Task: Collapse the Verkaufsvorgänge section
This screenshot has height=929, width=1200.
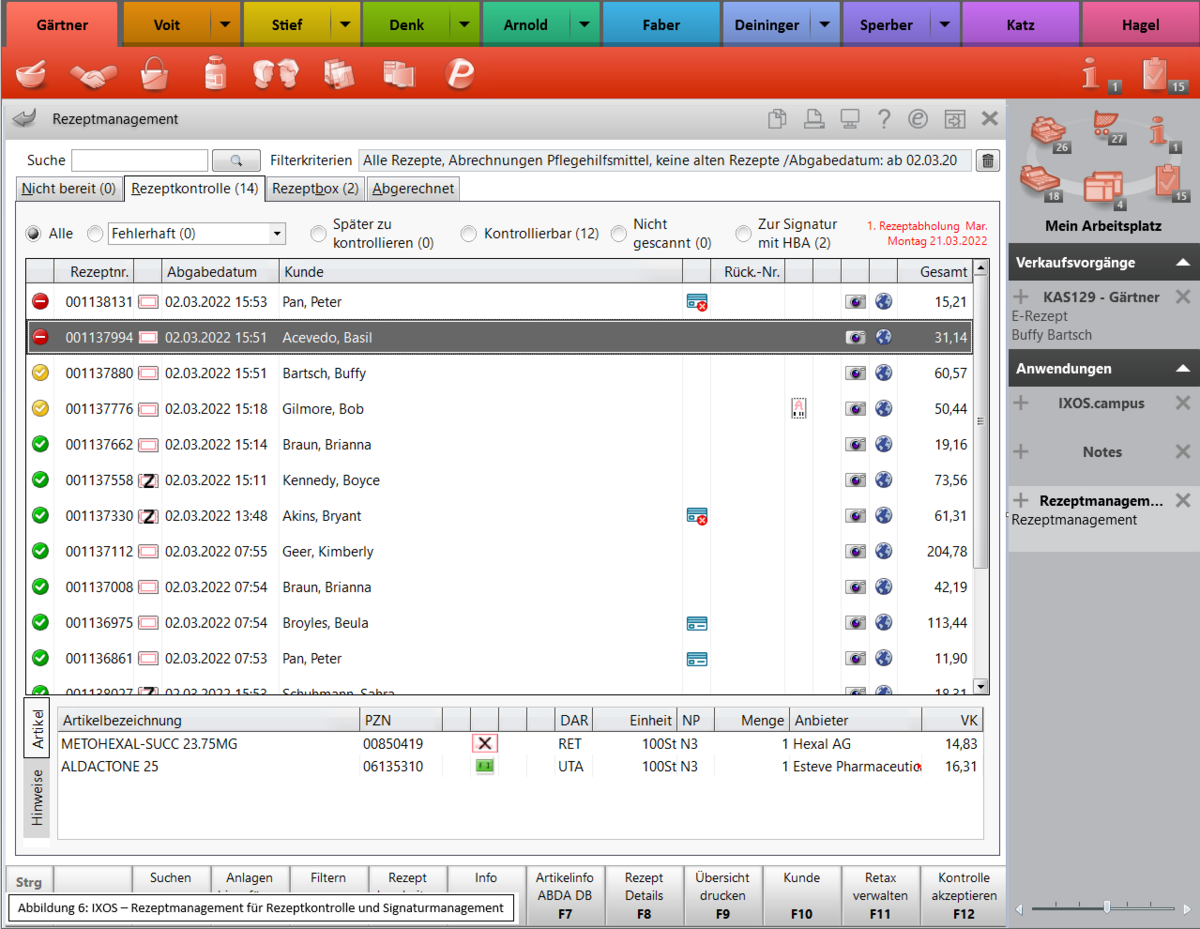Action: pos(1183,262)
